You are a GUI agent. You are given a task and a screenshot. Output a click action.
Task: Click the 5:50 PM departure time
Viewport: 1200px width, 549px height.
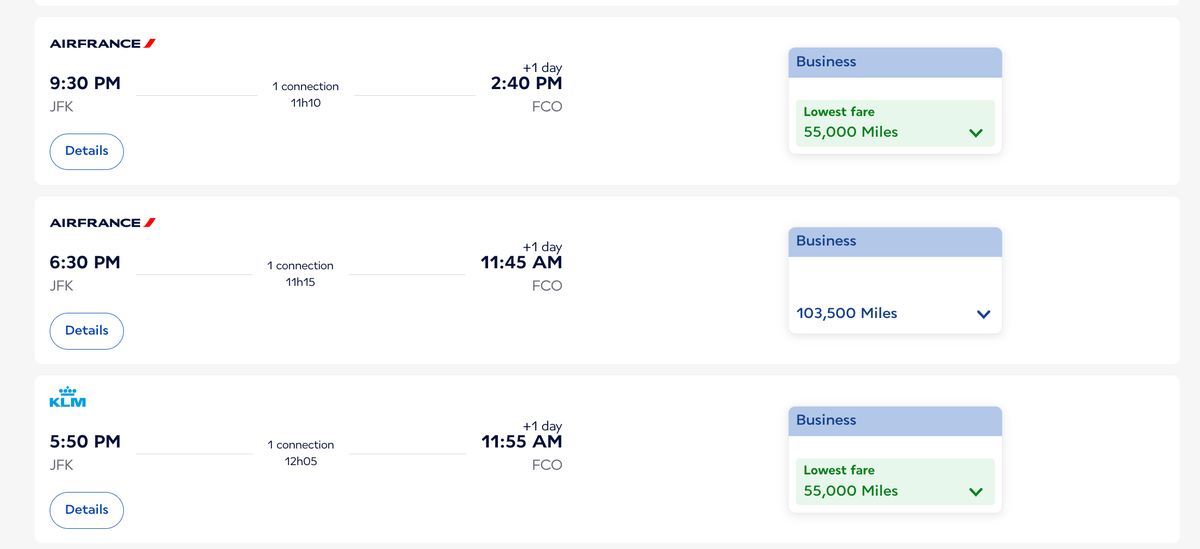pos(85,441)
